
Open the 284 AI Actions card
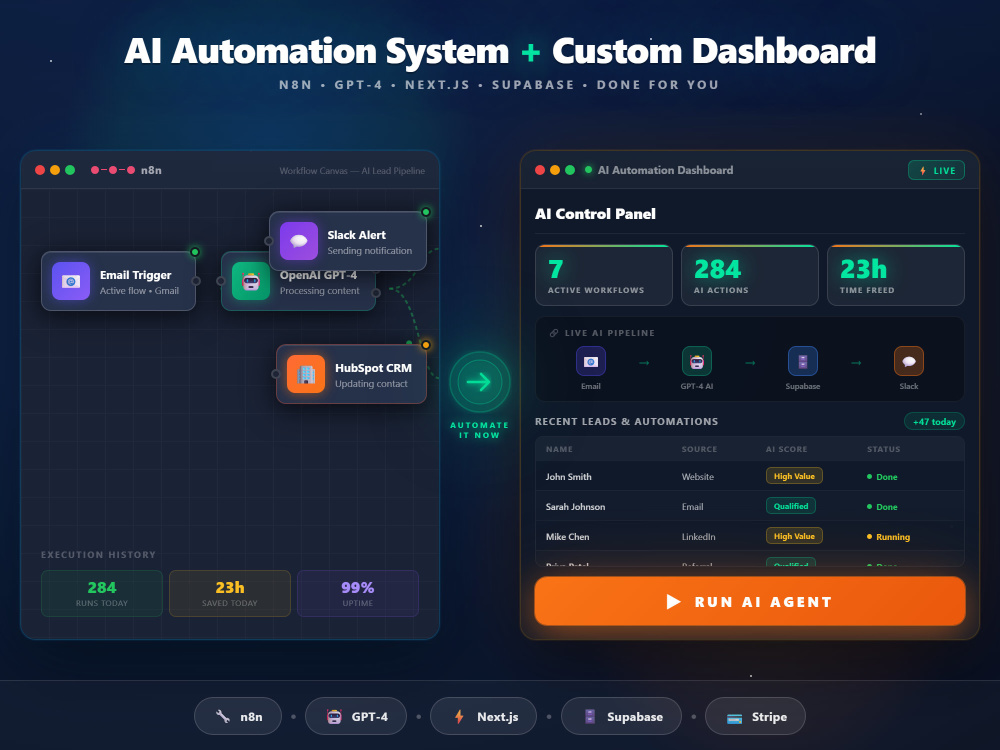pos(750,276)
